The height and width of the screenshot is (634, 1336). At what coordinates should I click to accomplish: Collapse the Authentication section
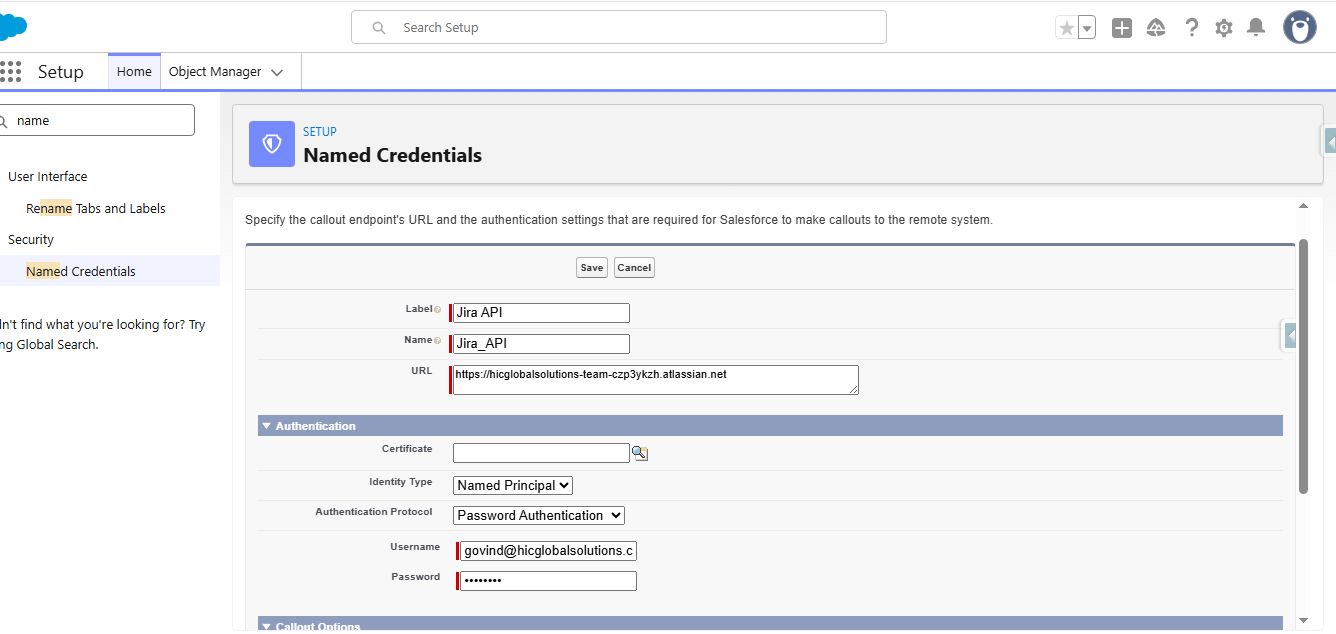point(266,426)
